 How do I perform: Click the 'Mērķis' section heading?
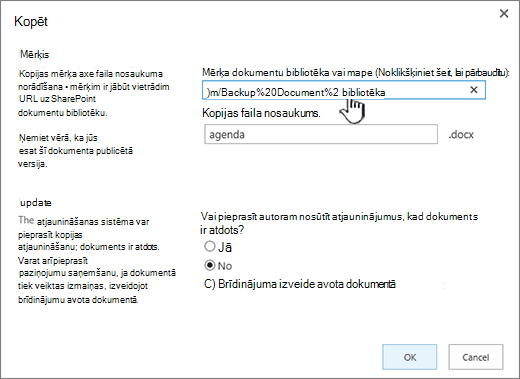point(34,54)
